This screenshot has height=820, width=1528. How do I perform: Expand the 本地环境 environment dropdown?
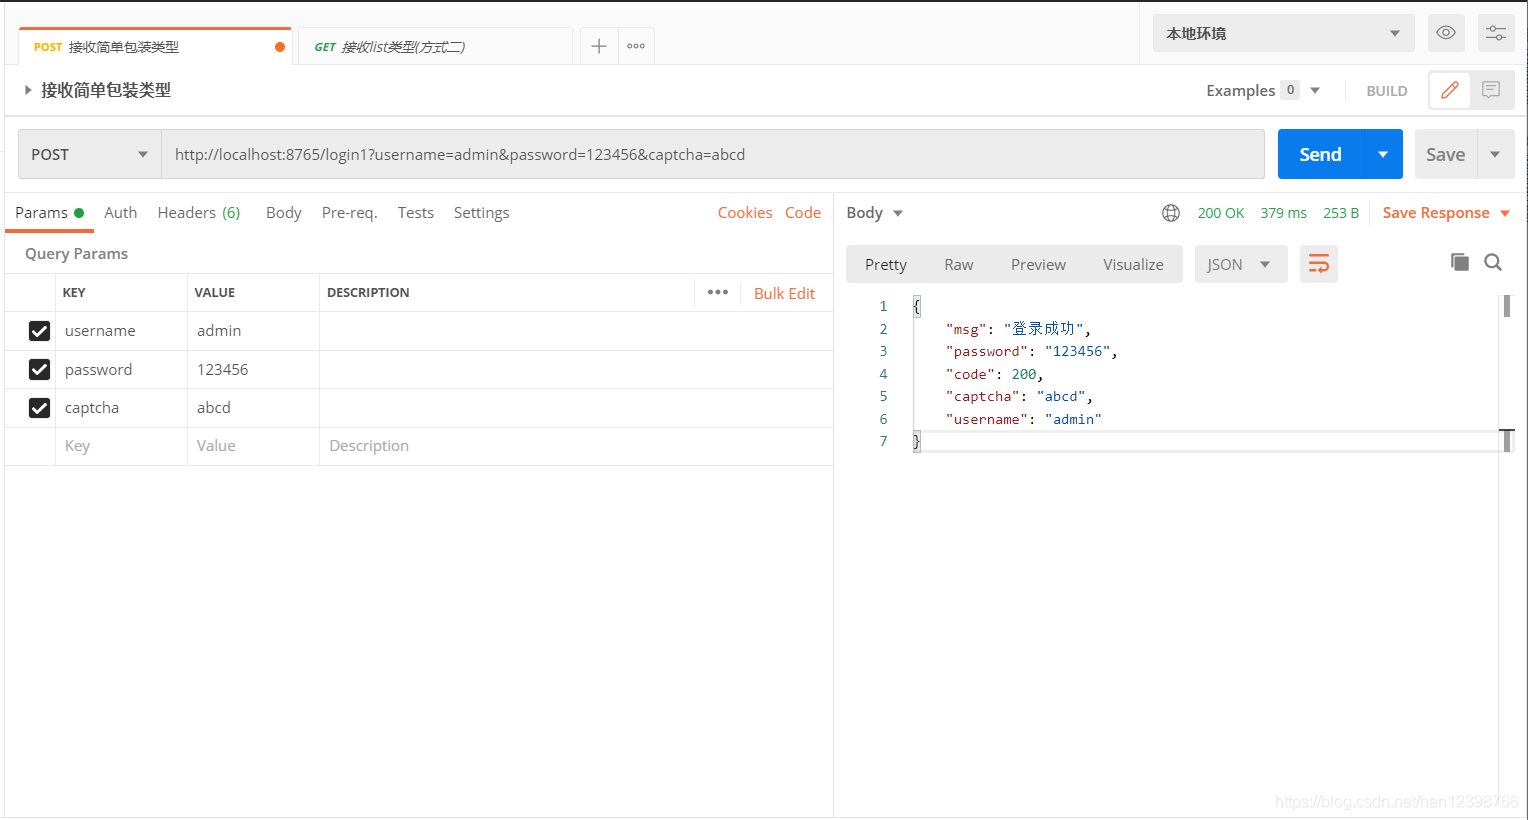tap(1282, 33)
